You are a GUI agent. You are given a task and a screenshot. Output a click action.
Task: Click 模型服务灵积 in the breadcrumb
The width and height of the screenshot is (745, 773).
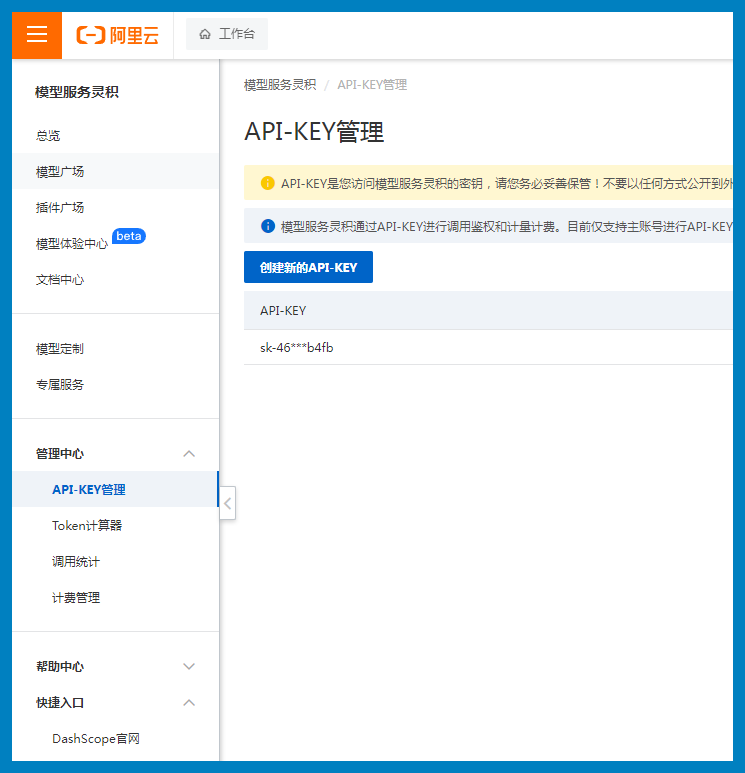pyautogui.click(x=280, y=85)
